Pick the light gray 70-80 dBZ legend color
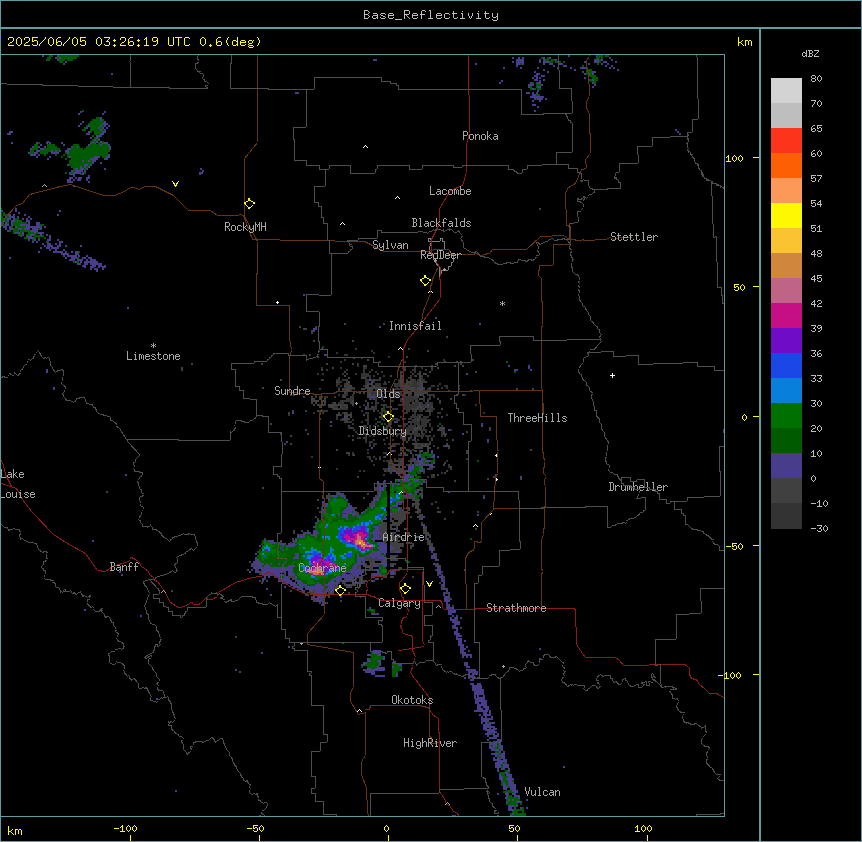This screenshot has width=862, height=842. coord(786,91)
